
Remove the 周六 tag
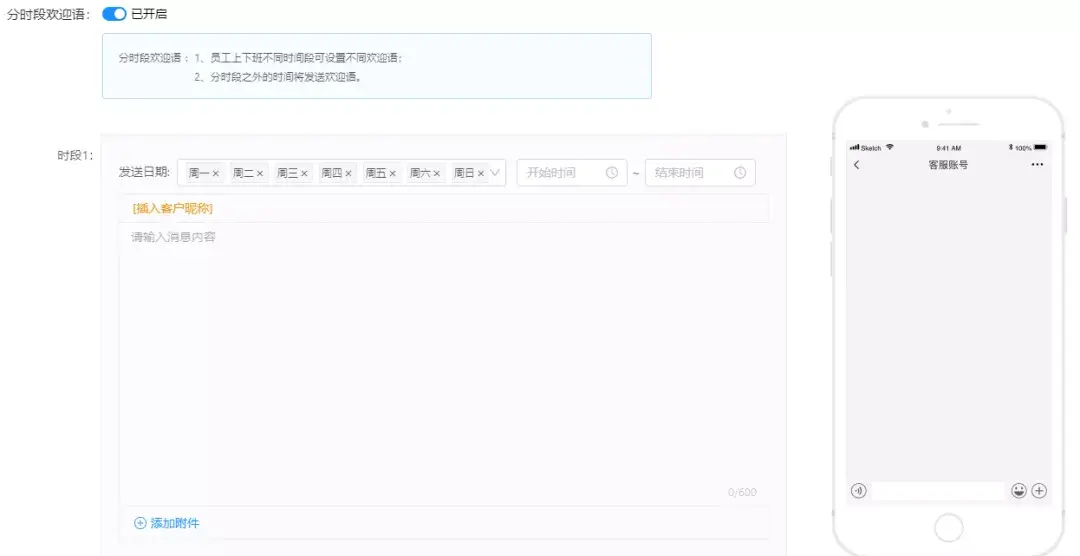coord(437,174)
